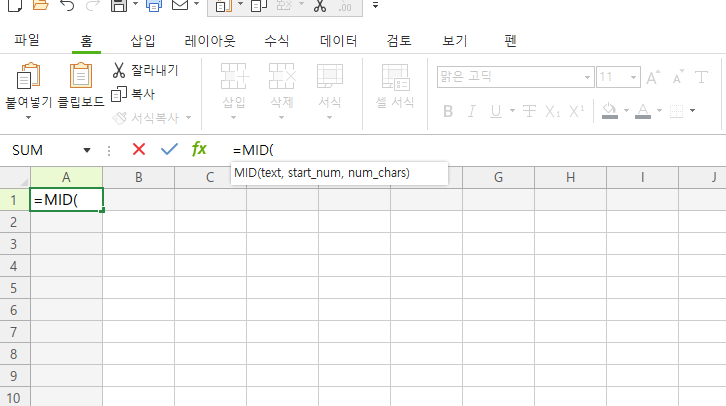The height and width of the screenshot is (406, 726).
Task: Click the increase font size icon
Action: 653,77
